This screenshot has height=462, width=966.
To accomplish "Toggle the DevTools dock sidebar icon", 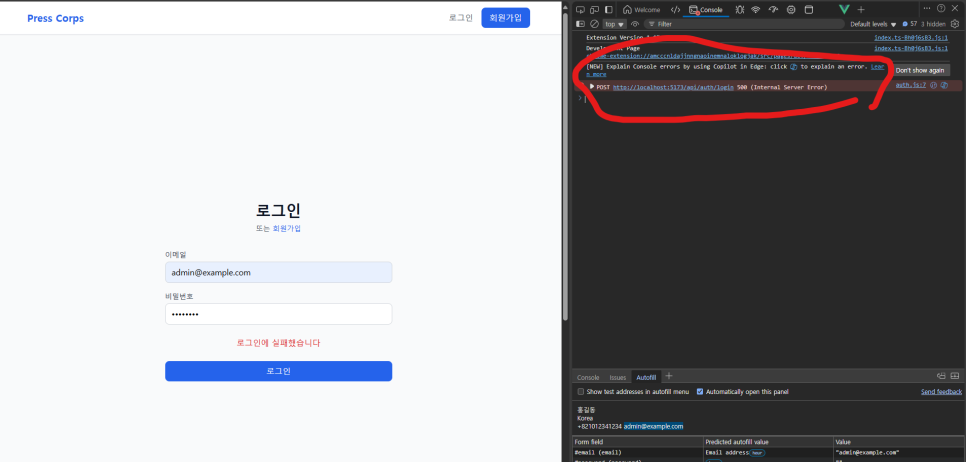I will point(609,9).
